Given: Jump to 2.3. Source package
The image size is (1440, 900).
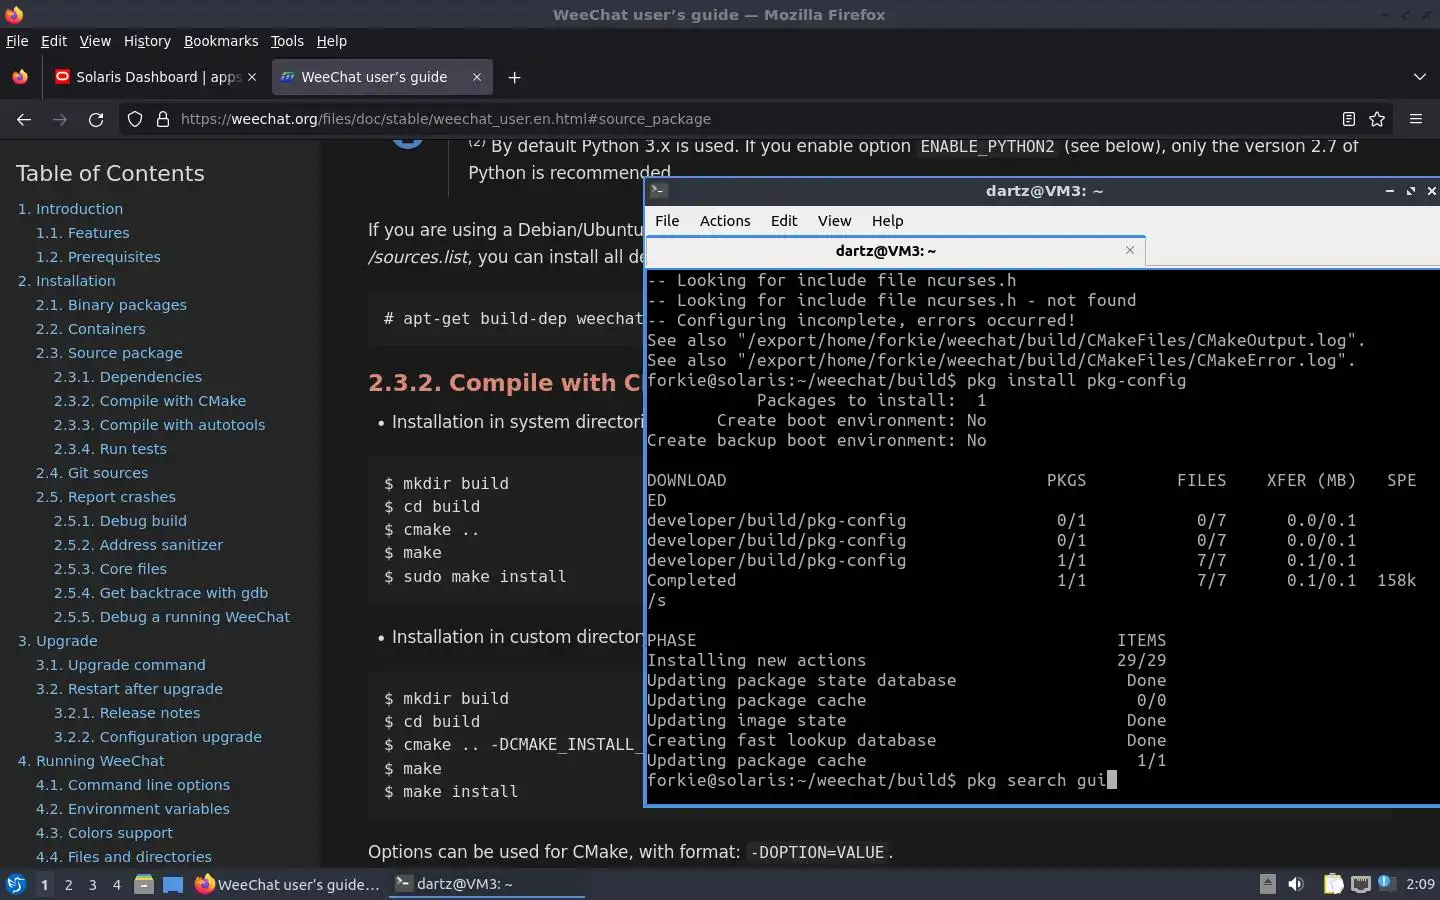Looking at the screenshot, I should pyautogui.click(x=109, y=353).
